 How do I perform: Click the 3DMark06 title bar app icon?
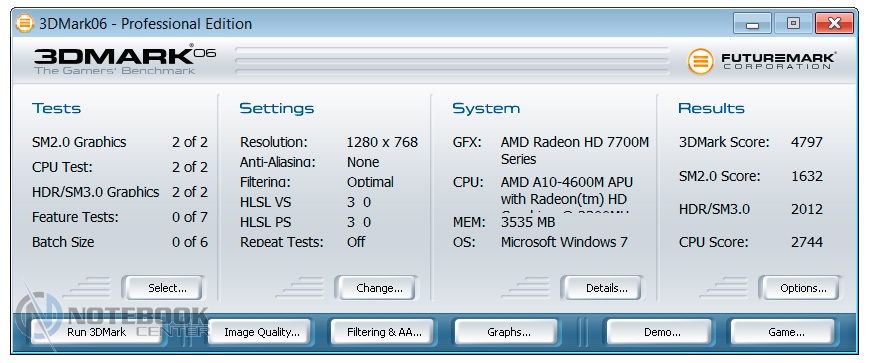click(25, 23)
